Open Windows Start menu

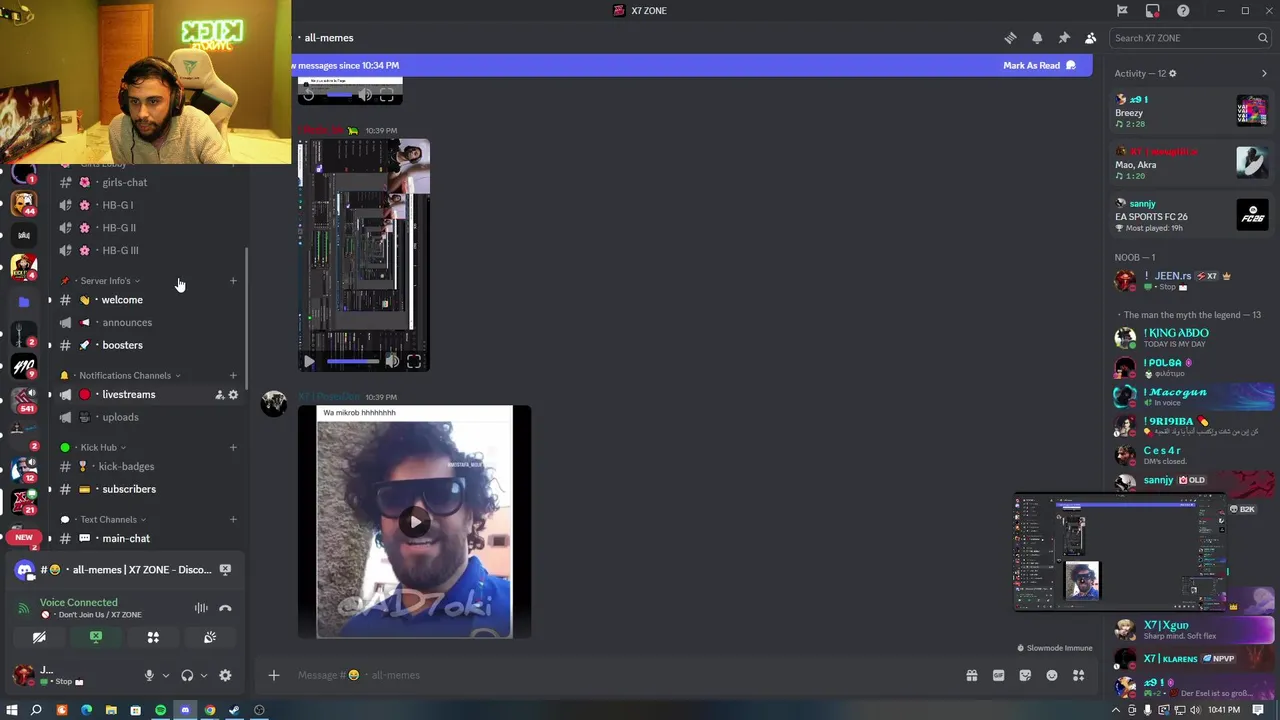click(11, 710)
